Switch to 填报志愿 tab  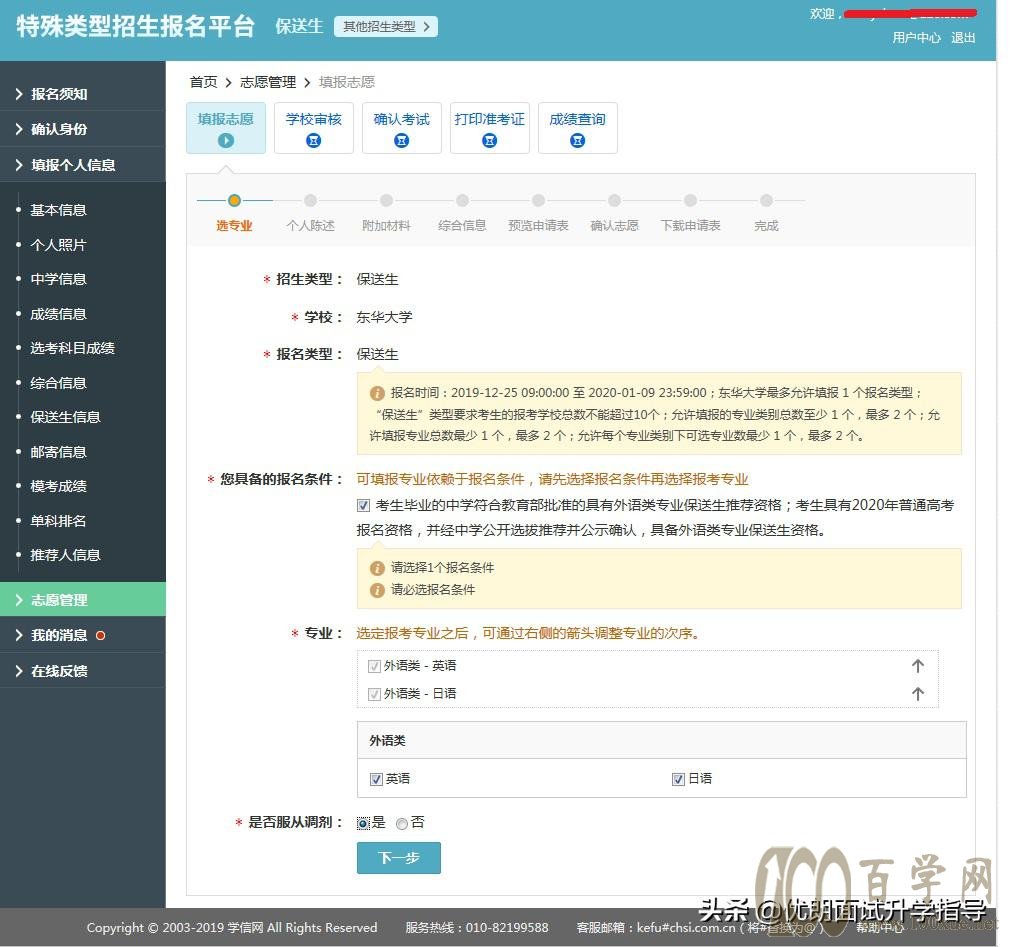[225, 128]
